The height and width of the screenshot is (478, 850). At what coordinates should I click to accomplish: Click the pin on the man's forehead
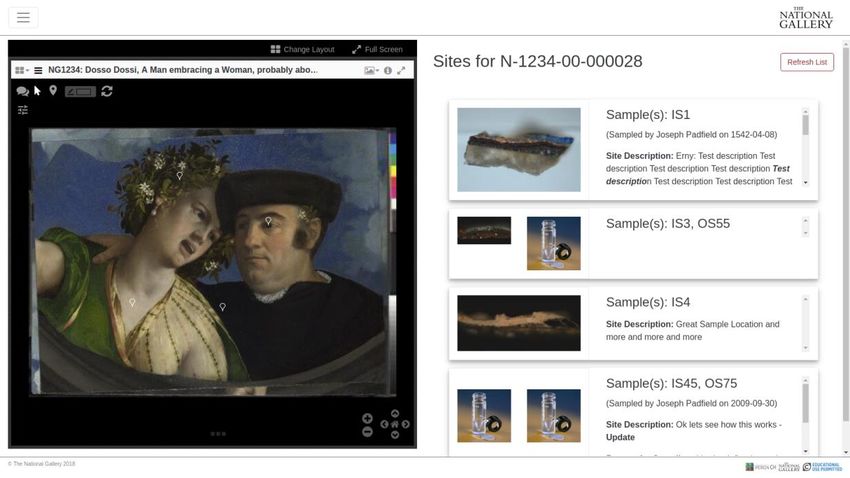point(268,221)
